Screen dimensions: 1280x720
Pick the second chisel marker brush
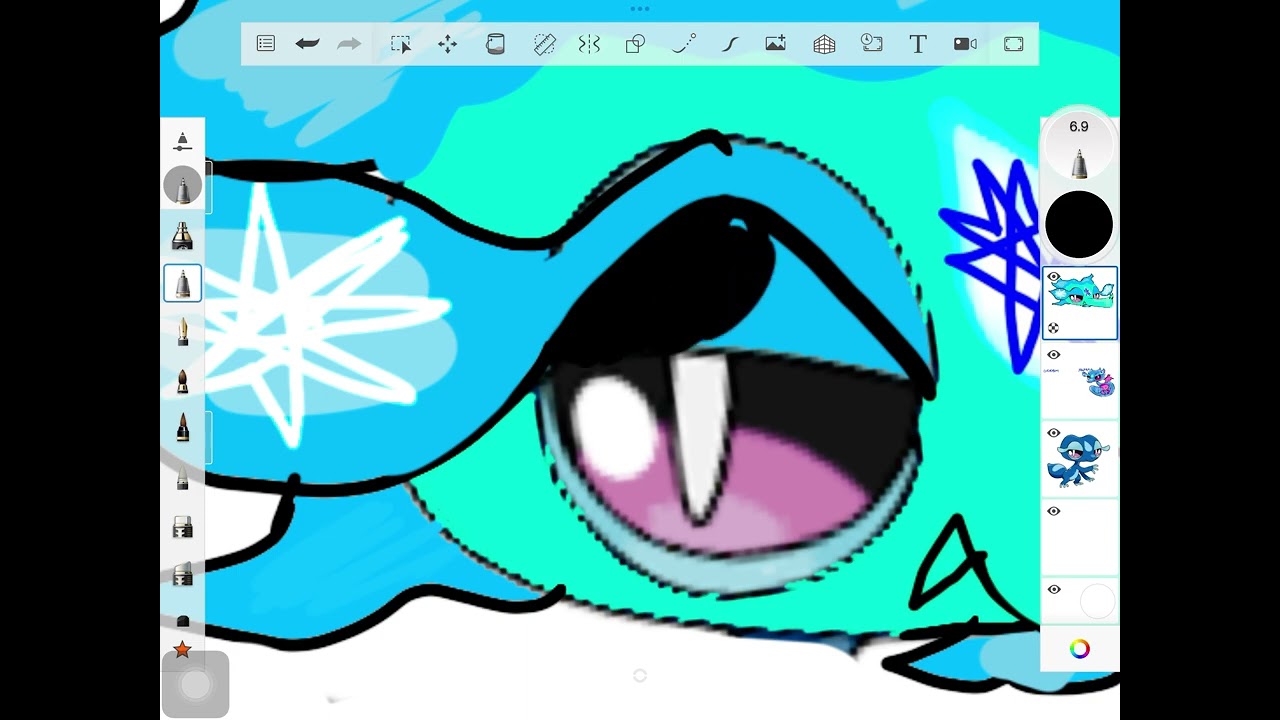pos(183,575)
